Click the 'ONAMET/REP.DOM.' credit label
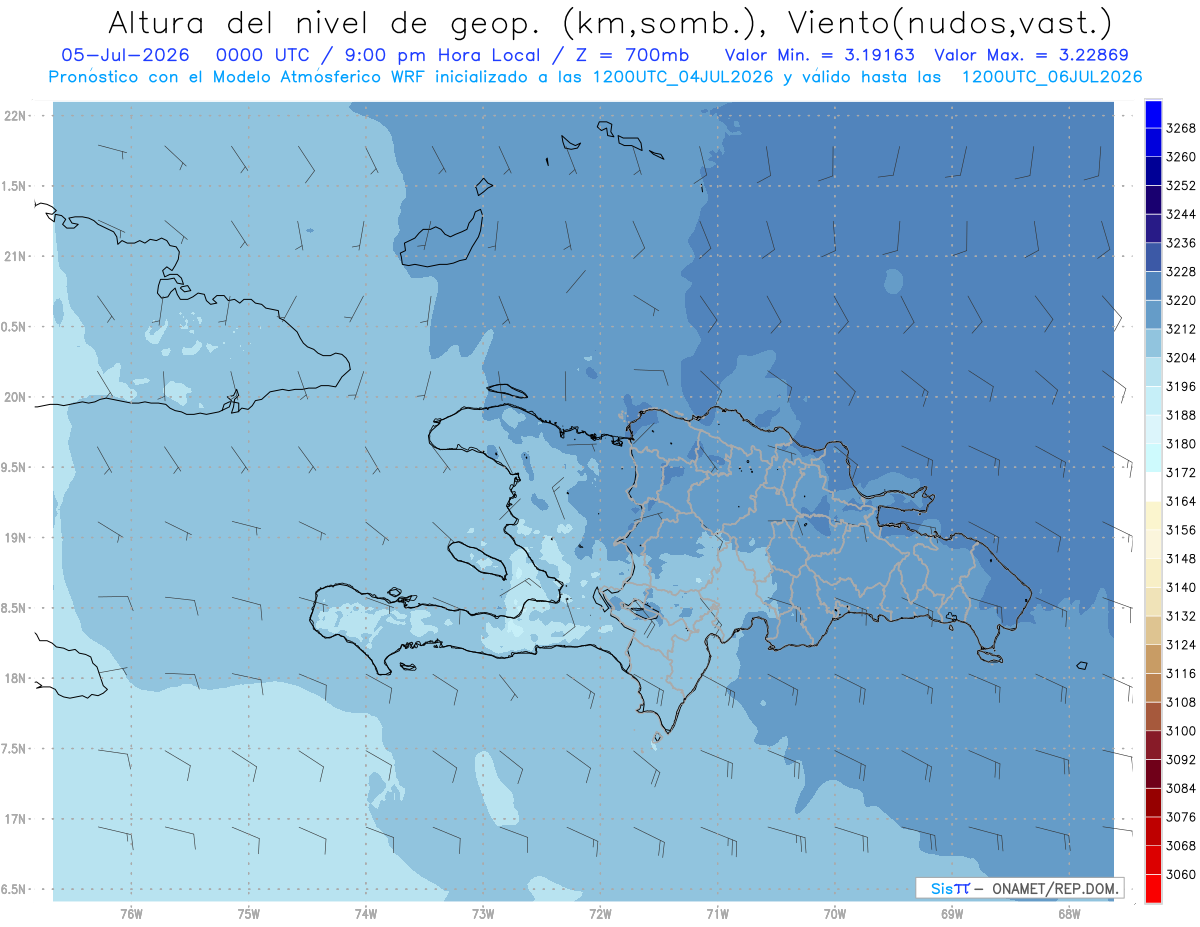The height and width of the screenshot is (927, 1200). click(x=1056, y=888)
